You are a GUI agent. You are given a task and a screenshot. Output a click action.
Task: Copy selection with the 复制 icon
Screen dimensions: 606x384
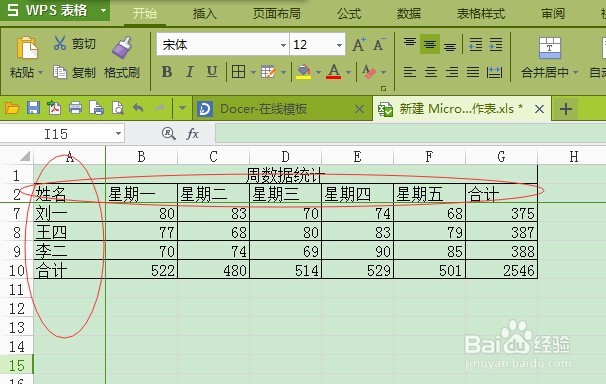point(60,72)
